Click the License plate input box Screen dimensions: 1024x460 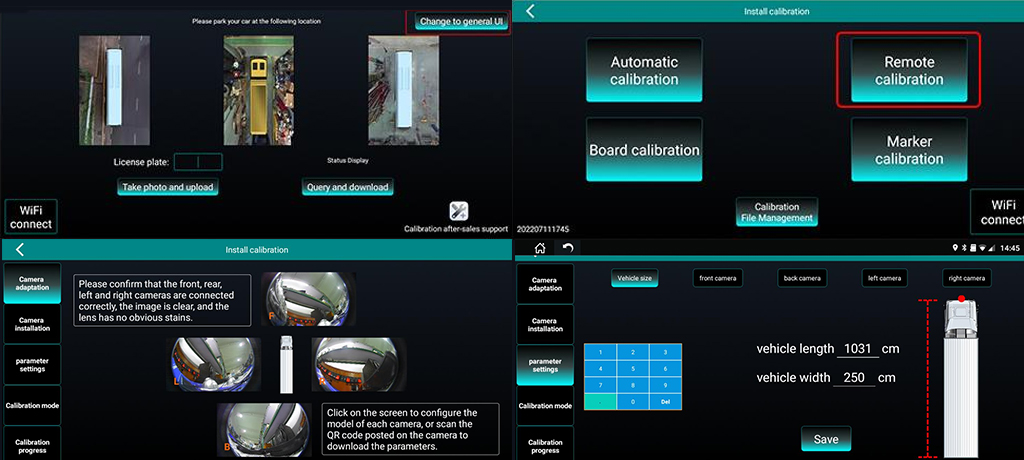(x=198, y=161)
